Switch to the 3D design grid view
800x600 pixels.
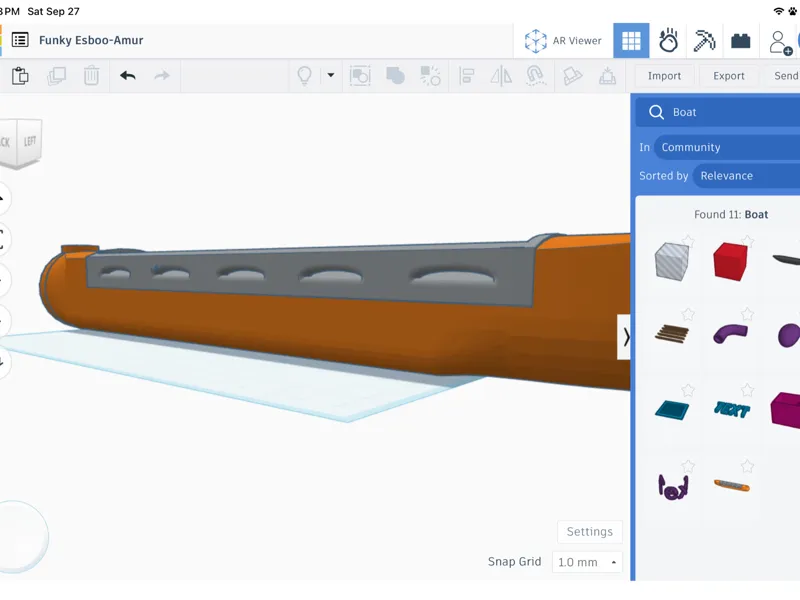(x=631, y=40)
